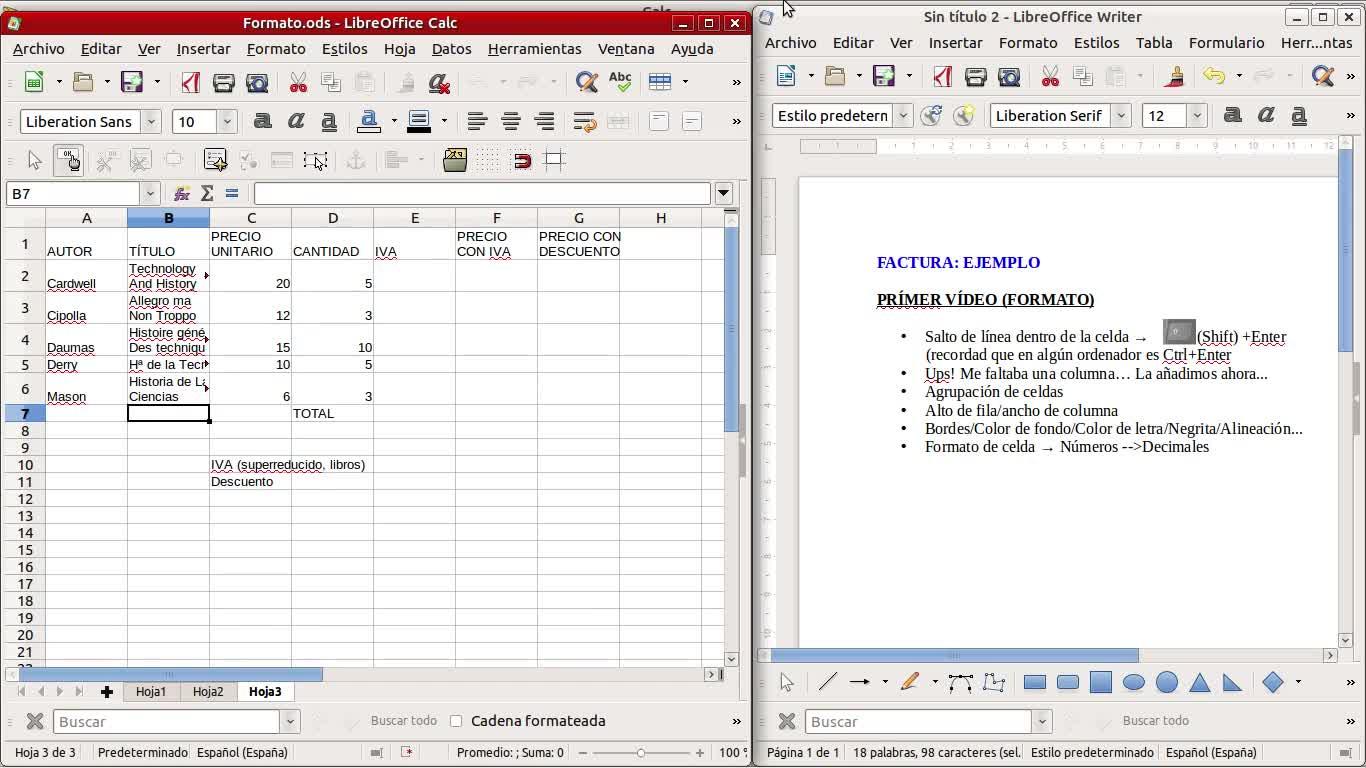
Task: Toggle italic formatting in Writer toolbar
Action: point(1266,116)
